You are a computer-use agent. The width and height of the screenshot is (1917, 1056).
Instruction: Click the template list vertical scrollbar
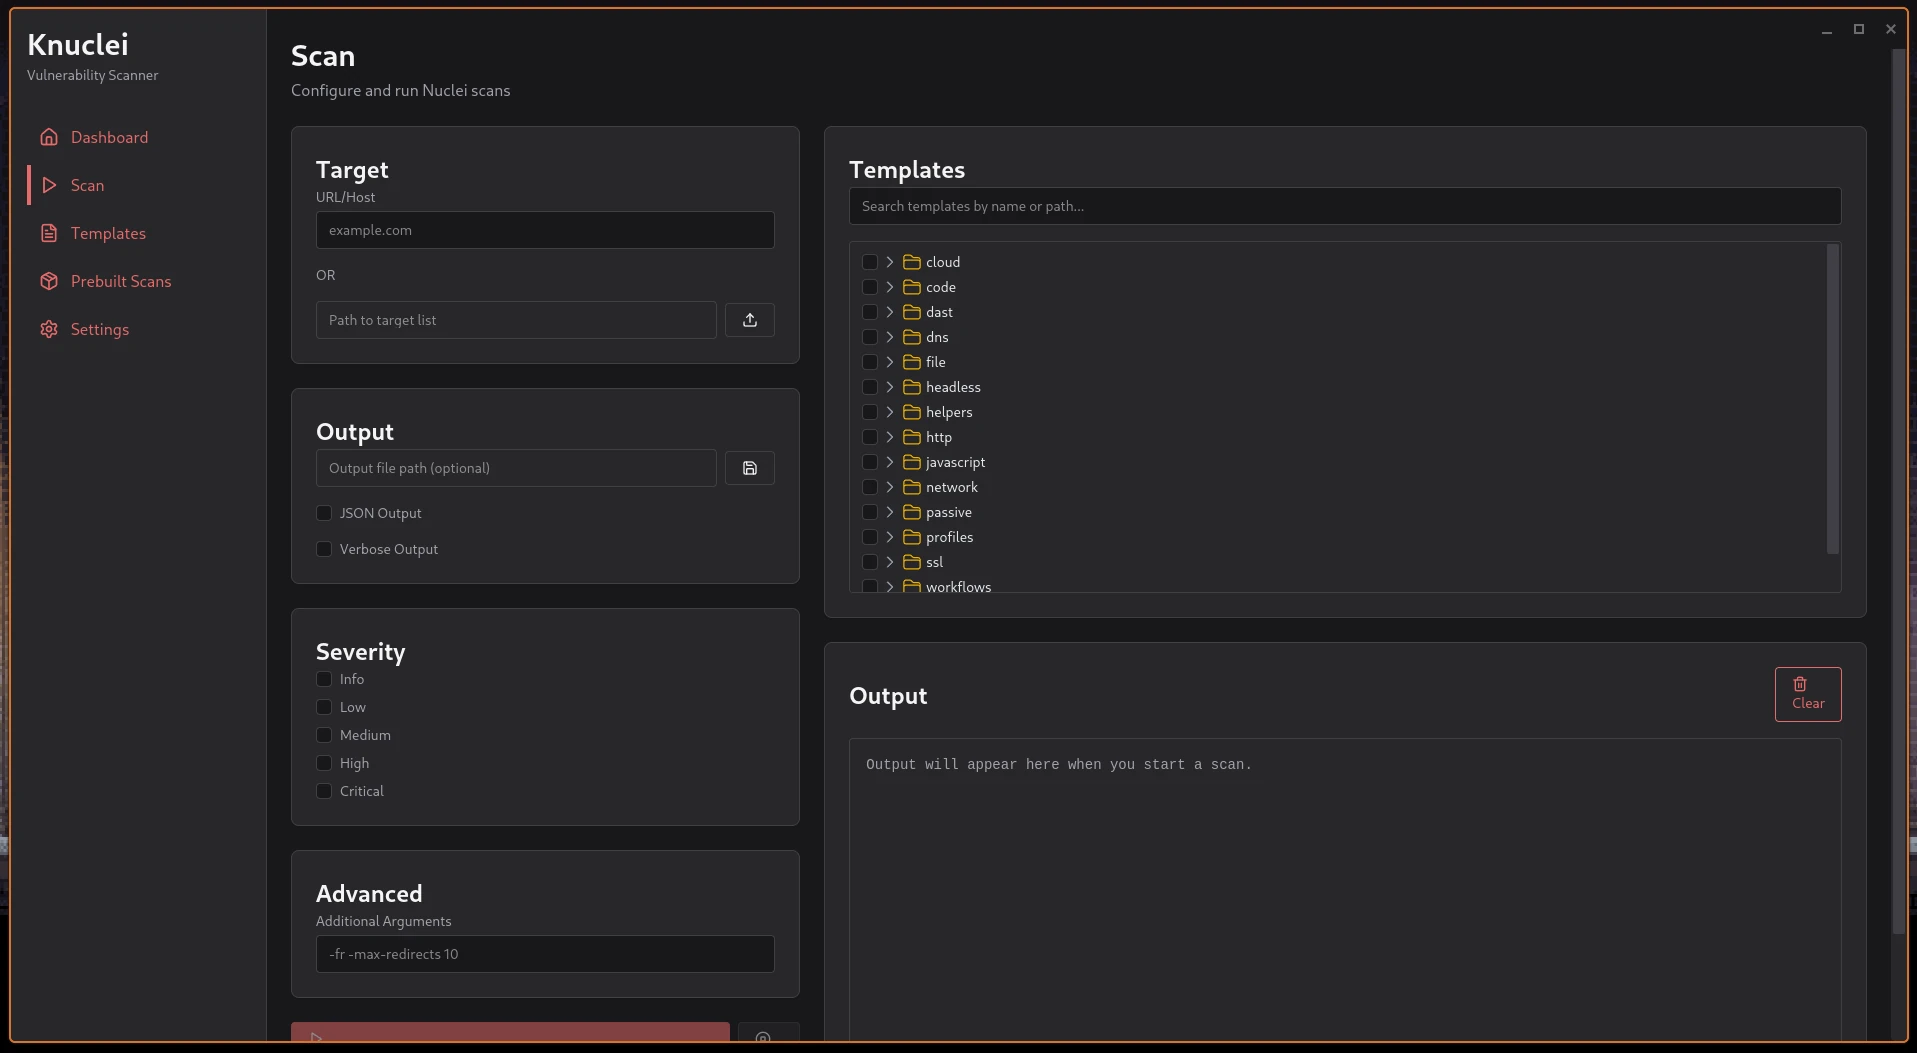pyautogui.click(x=1832, y=398)
